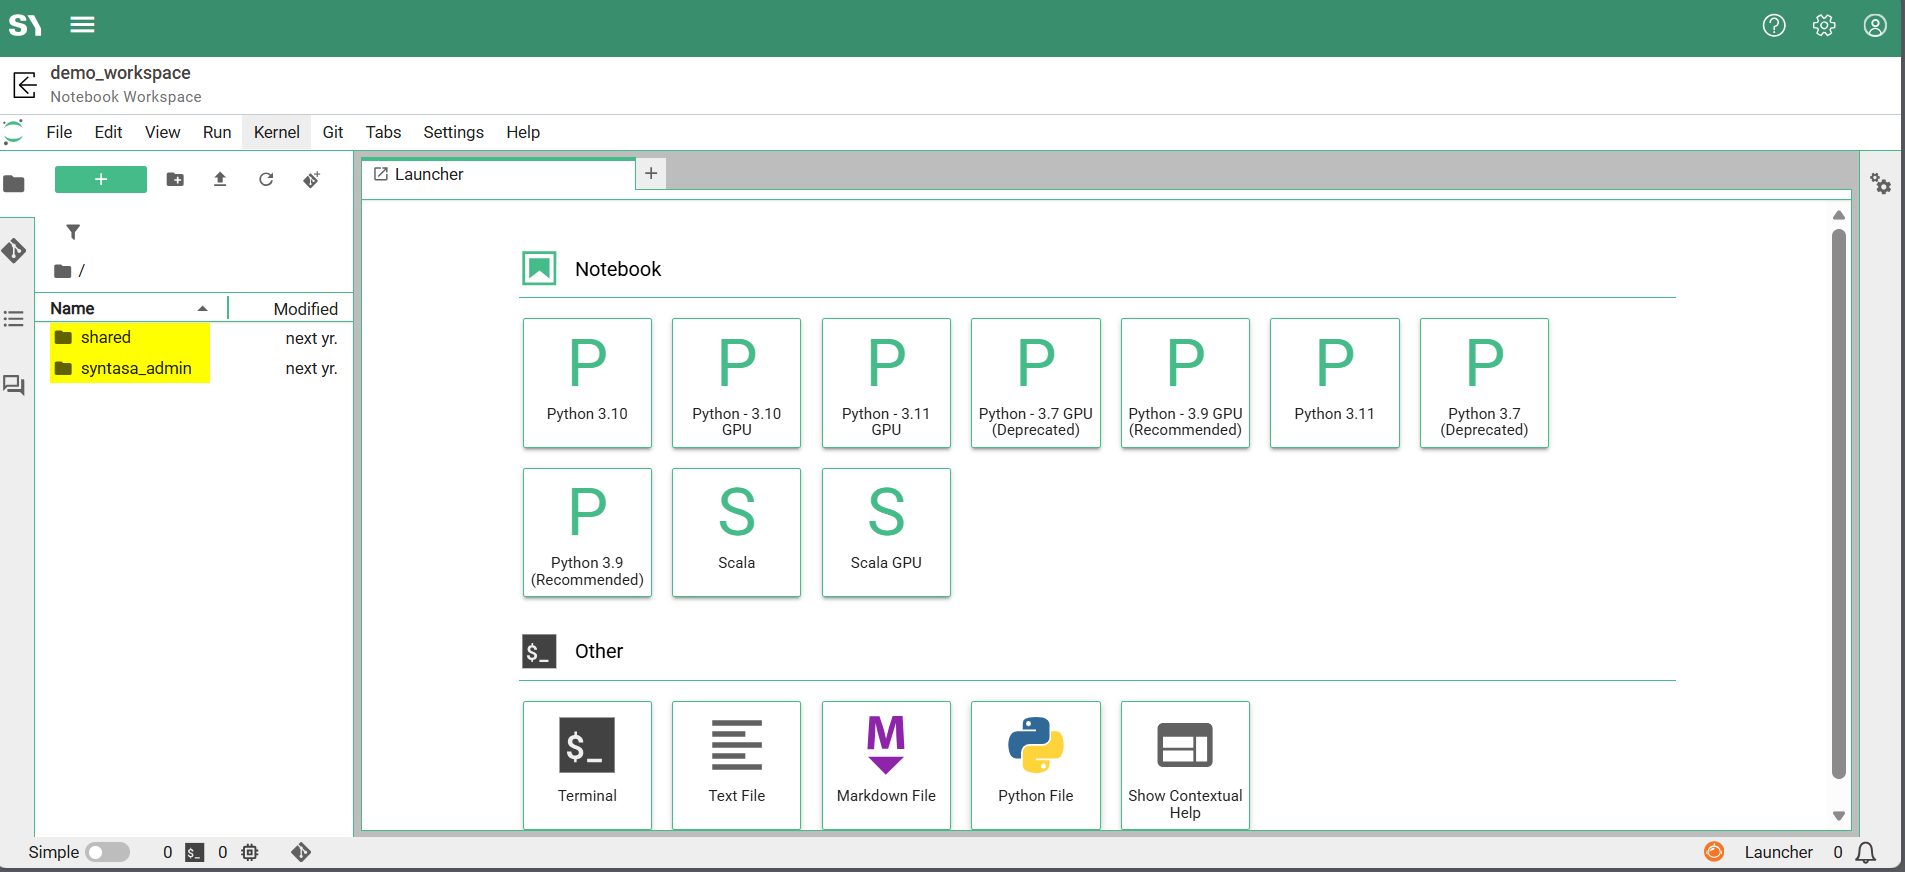Open the property inspector gears icon
This screenshot has width=1905, height=872.
pos(1880,184)
